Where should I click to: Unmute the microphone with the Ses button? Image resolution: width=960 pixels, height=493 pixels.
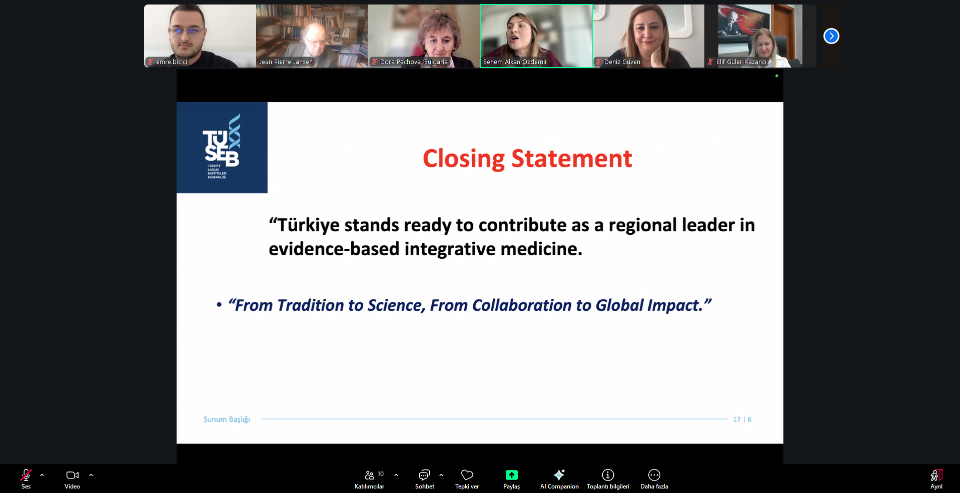(25, 476)
